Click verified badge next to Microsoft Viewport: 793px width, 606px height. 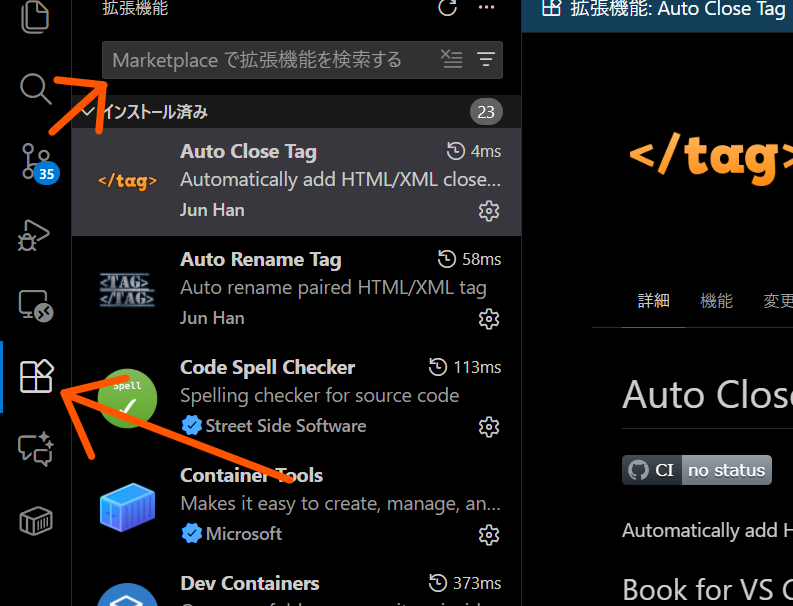click(192, 534)
